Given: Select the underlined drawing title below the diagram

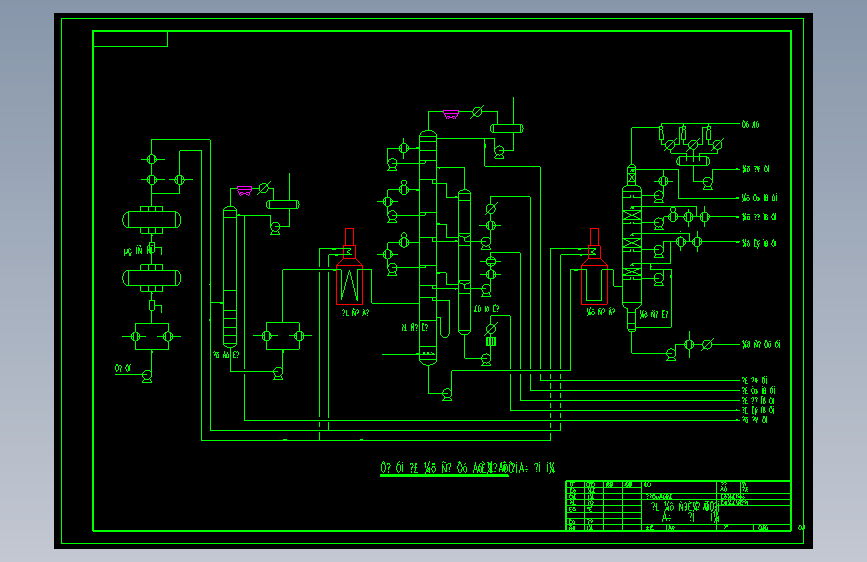Looking at the screenshot, I should tap(468, 469).
